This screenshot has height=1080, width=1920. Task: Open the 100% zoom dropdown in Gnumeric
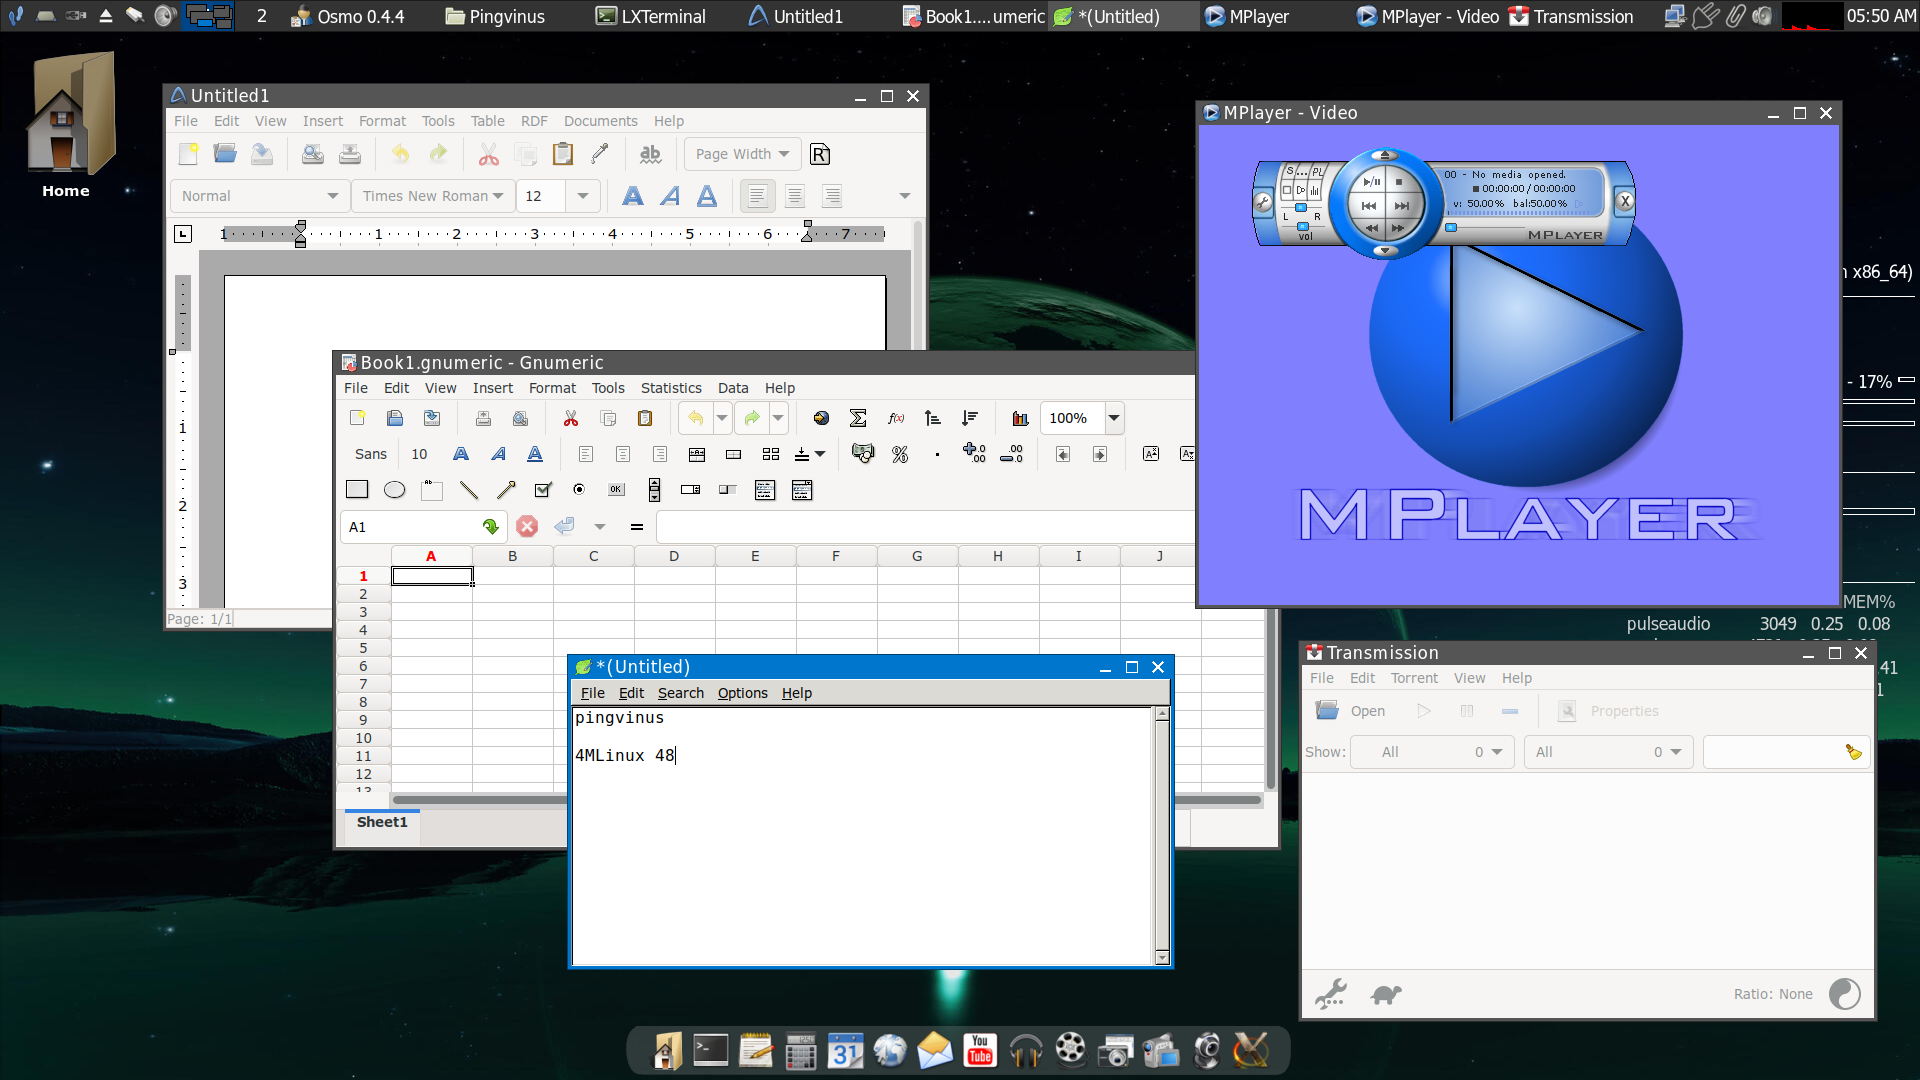1113,418
